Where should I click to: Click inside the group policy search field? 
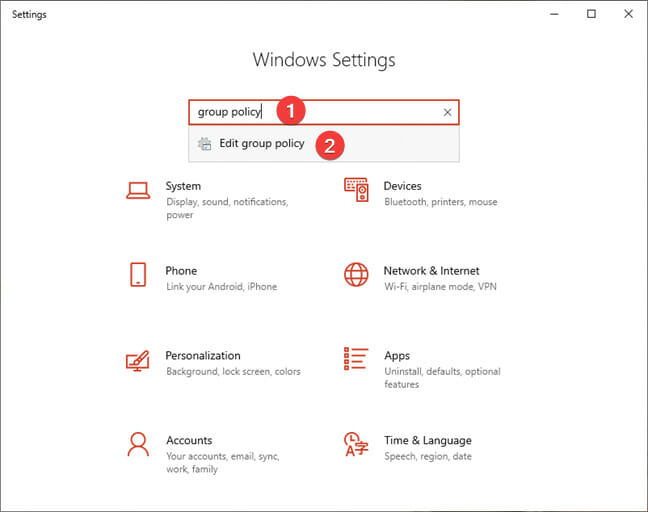pyautogui.click(x=324, y=112)
